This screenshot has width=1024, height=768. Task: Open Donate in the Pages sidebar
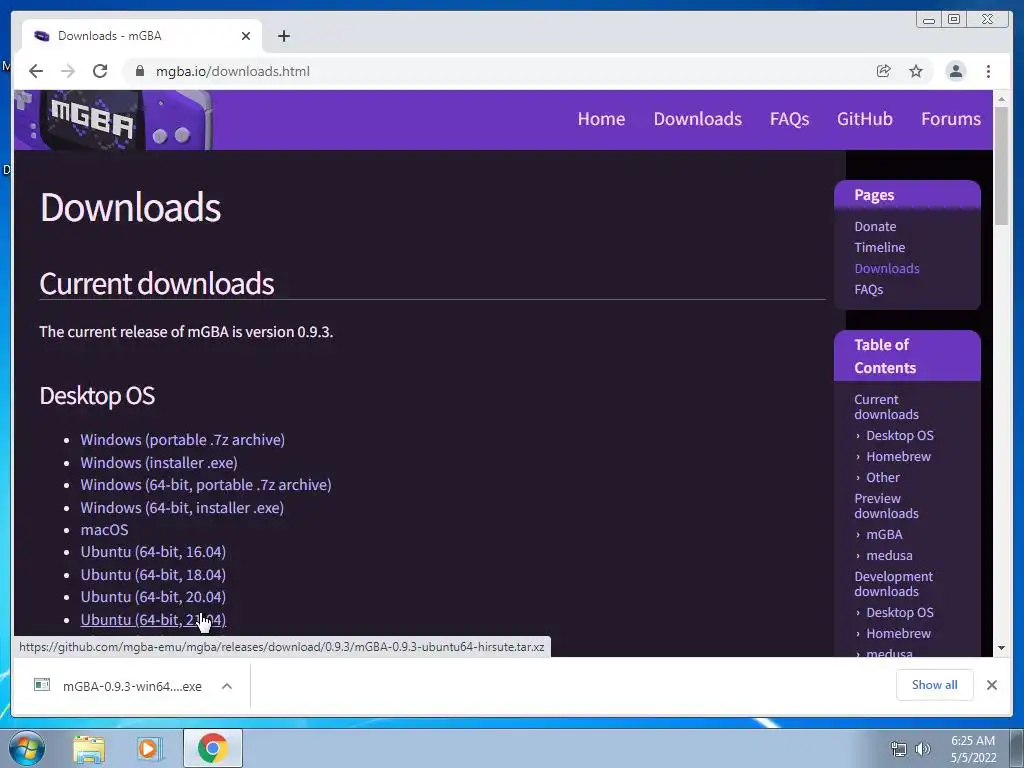click(875, 227)
